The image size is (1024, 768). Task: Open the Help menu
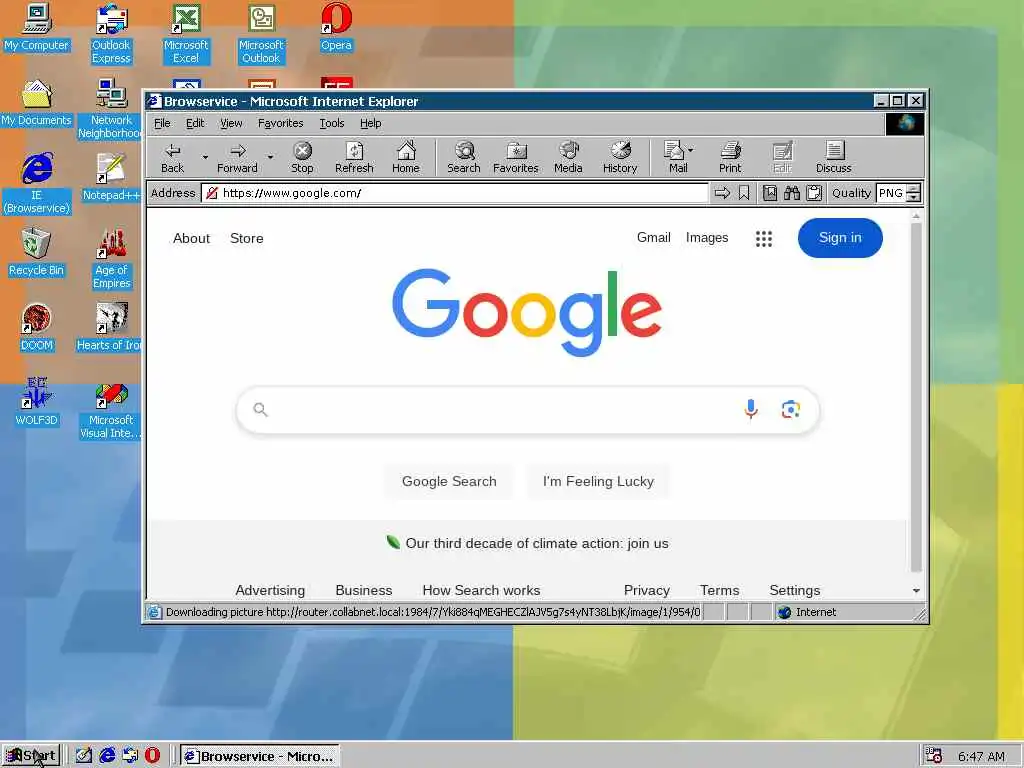point(370,123)
